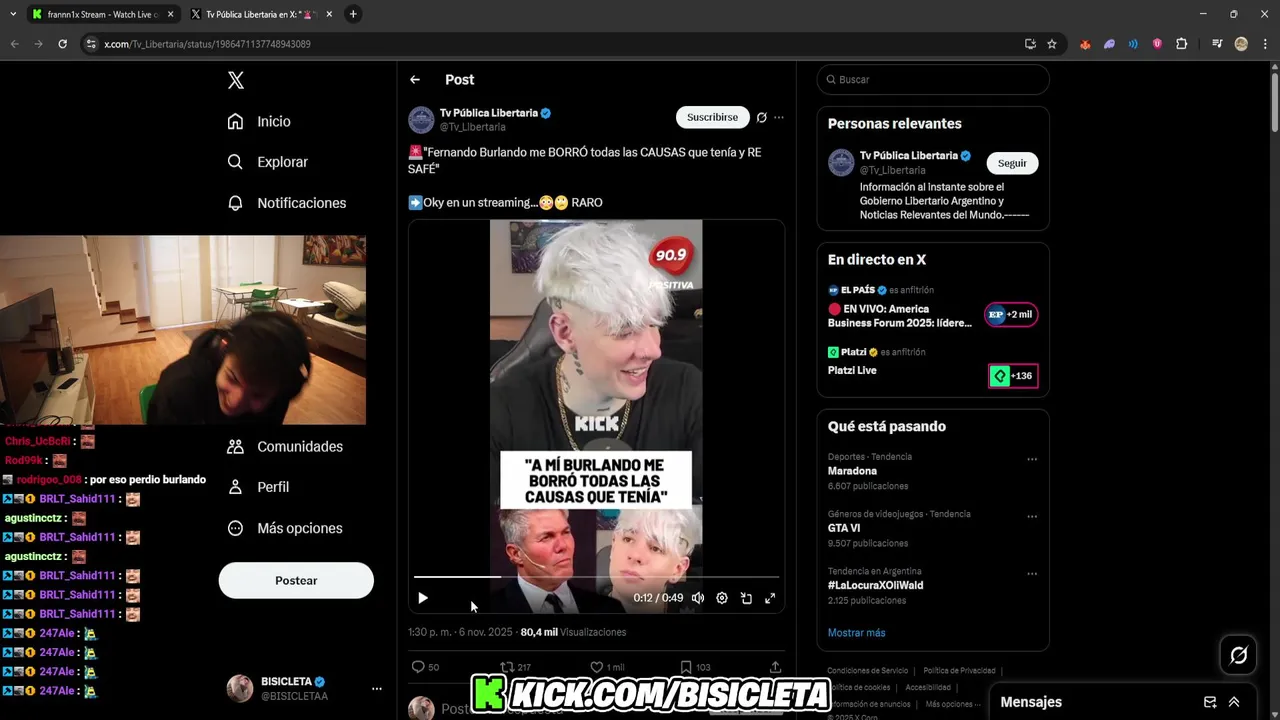Follow Tv Pública Libertaria with Seguir
Image resolution: width=1280 pixels, height=720 pixels.
tap(1012, 163)
